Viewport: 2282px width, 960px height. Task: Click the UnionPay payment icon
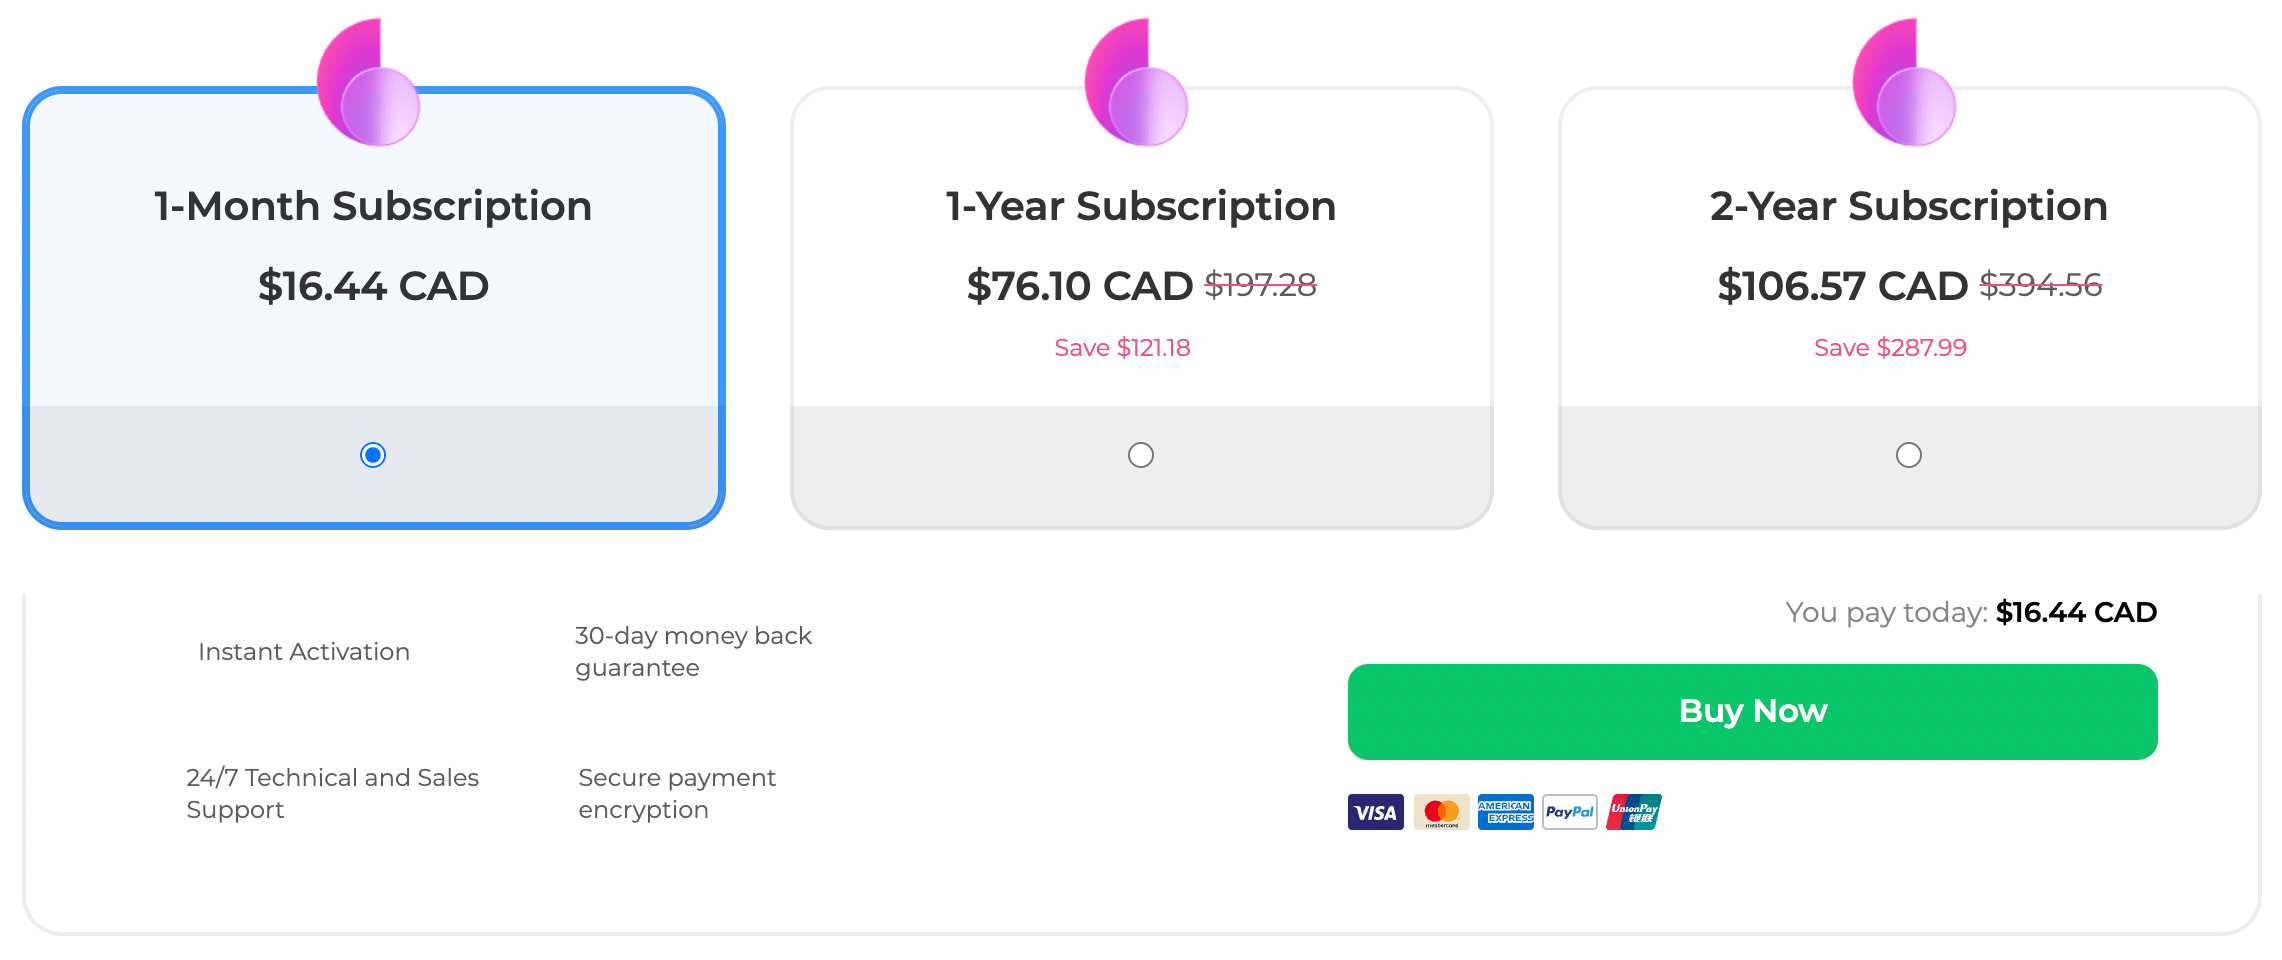coord(1633,812)
